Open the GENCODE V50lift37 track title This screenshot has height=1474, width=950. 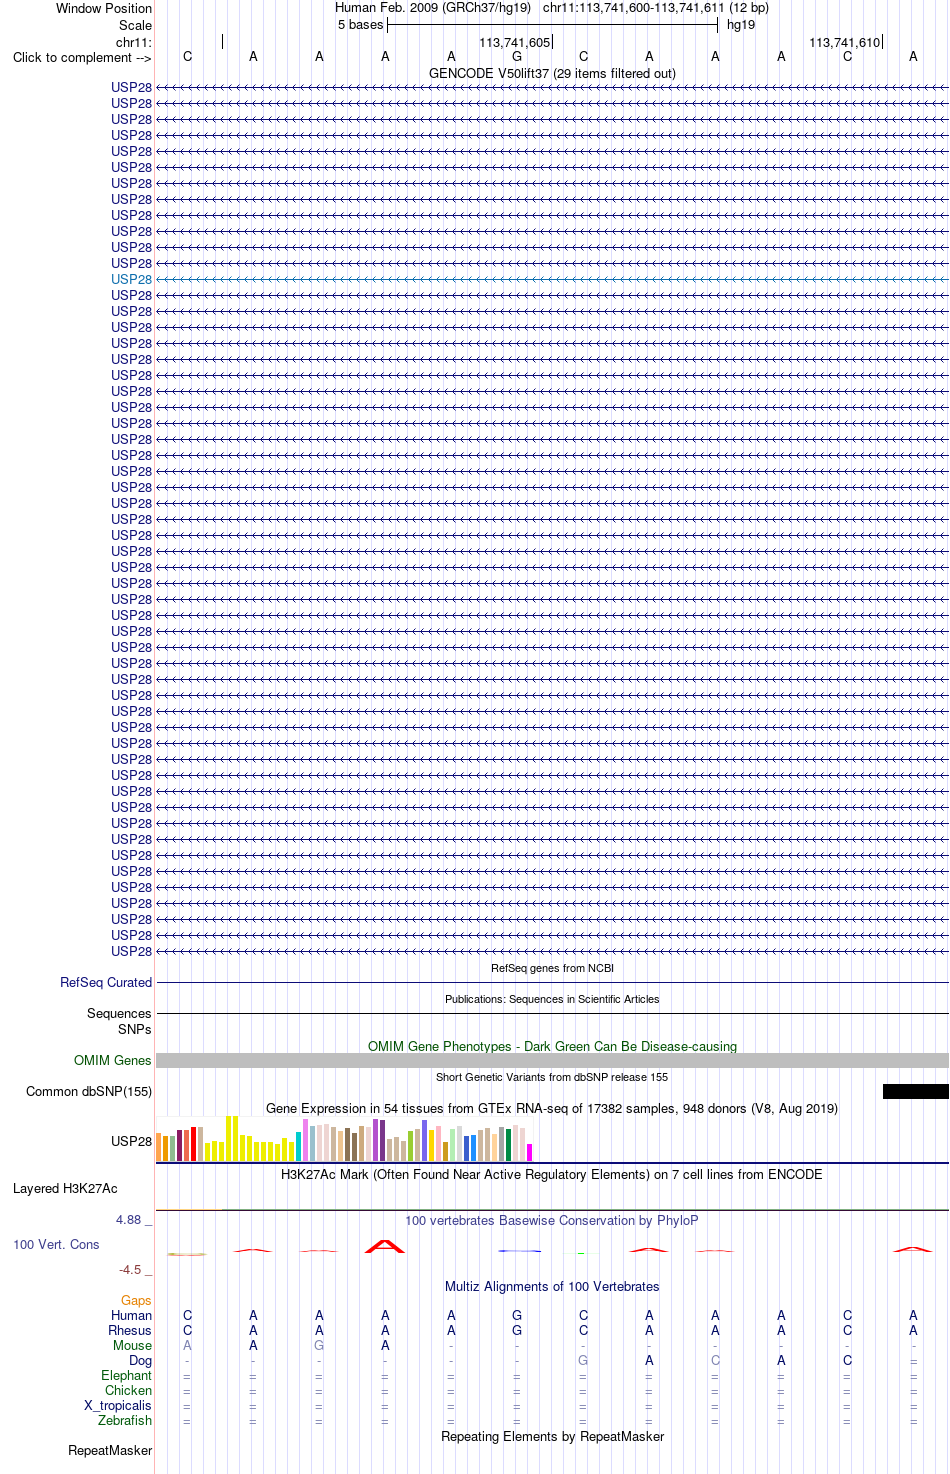(552, 73)
